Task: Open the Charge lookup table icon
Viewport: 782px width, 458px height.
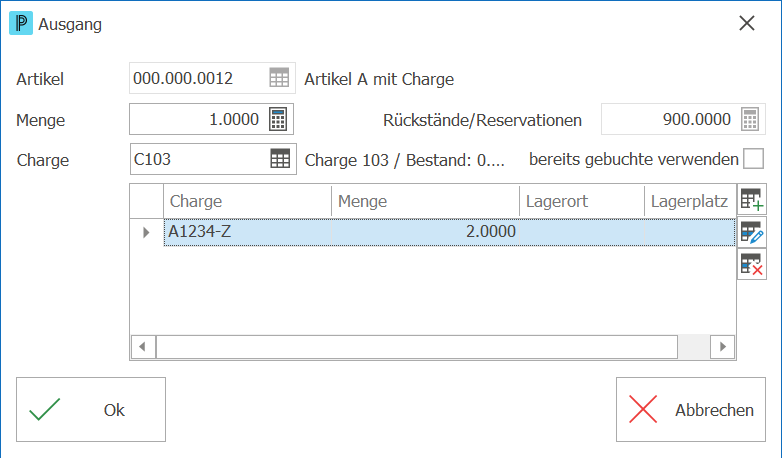Action: [280, 159]
